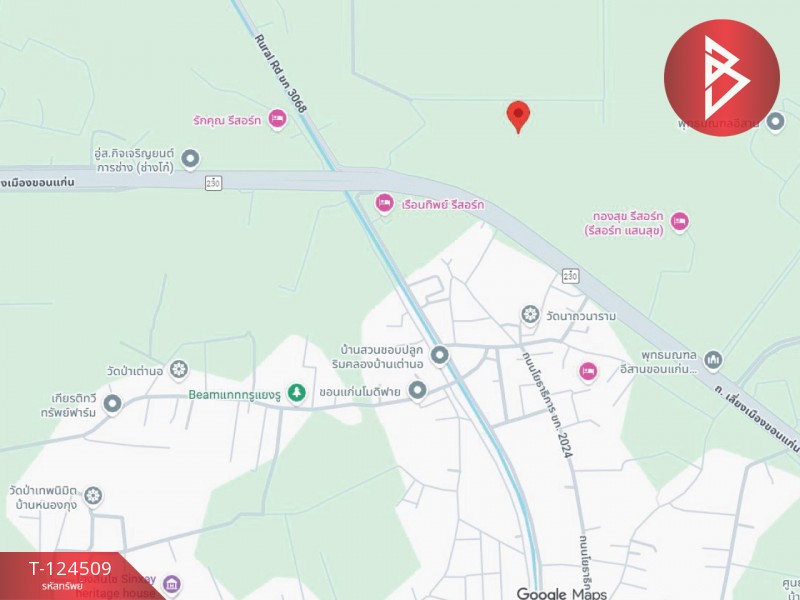Open the ขอนแก่นโมดิฟาย place marker
The height and width of the screenshot is (600, 800).
click(417, 391)
